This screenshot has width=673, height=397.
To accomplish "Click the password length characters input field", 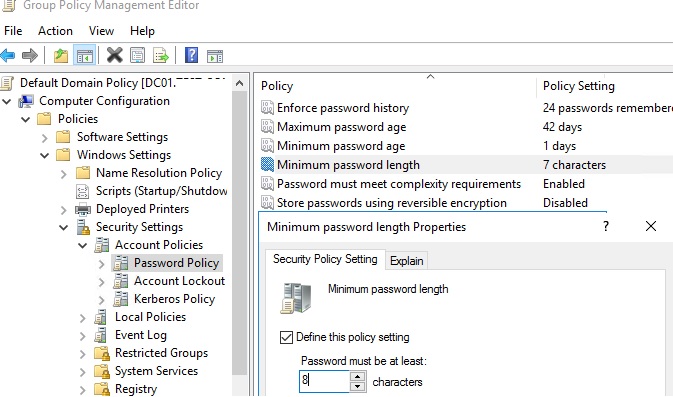I will click(324, 381).
